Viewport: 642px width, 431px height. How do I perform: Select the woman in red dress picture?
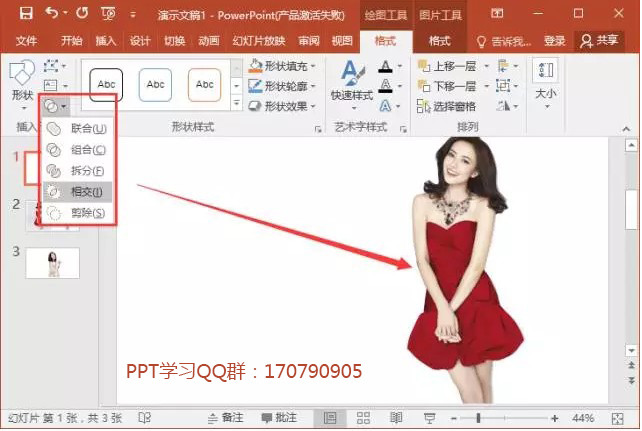tap(465, 270)
